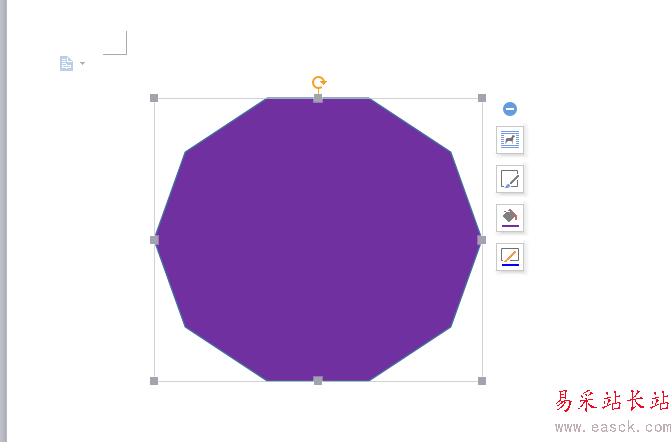Click the orange rotate handle above shape

[x=319, y=82]
